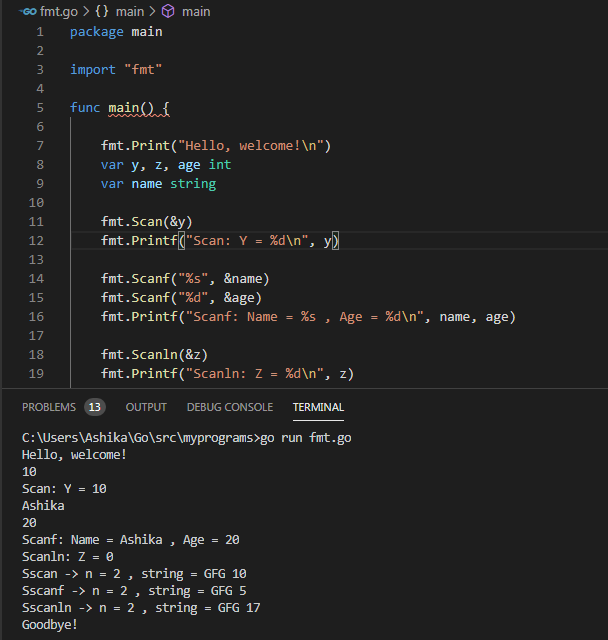Screen dimensions: 608x640
Task: Click the breadcrumb chevron after fmt.go
Action: tap(84, 11)
